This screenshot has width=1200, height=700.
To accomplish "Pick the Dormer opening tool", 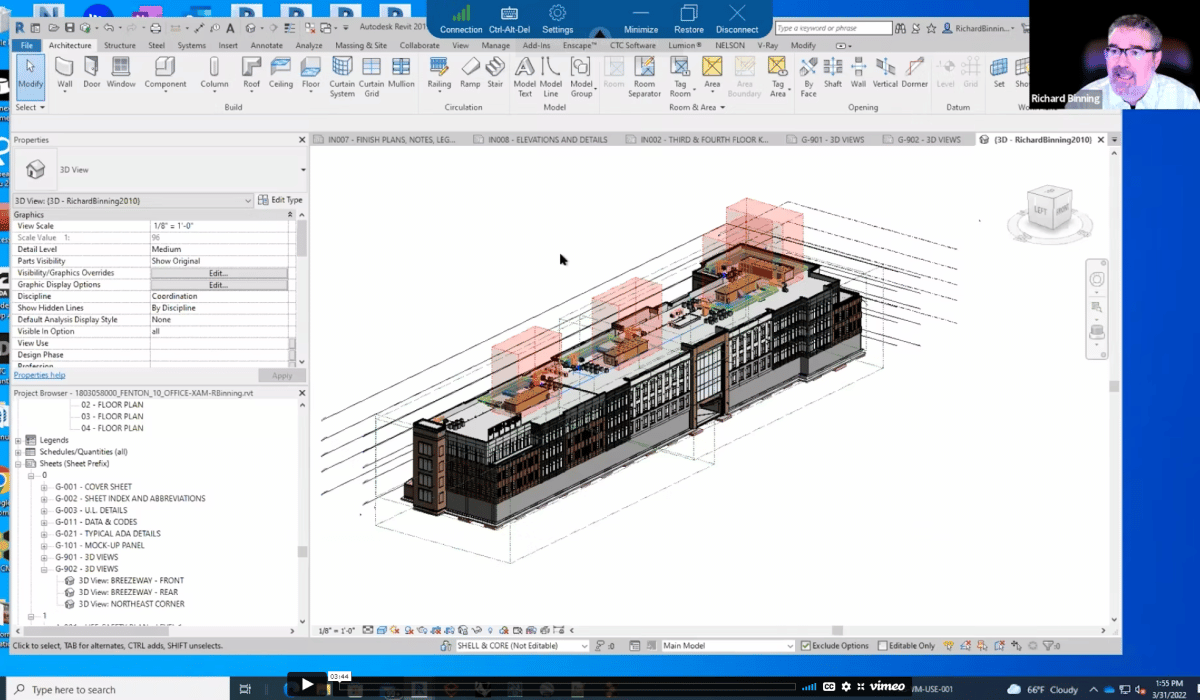I will click(914, 72).
